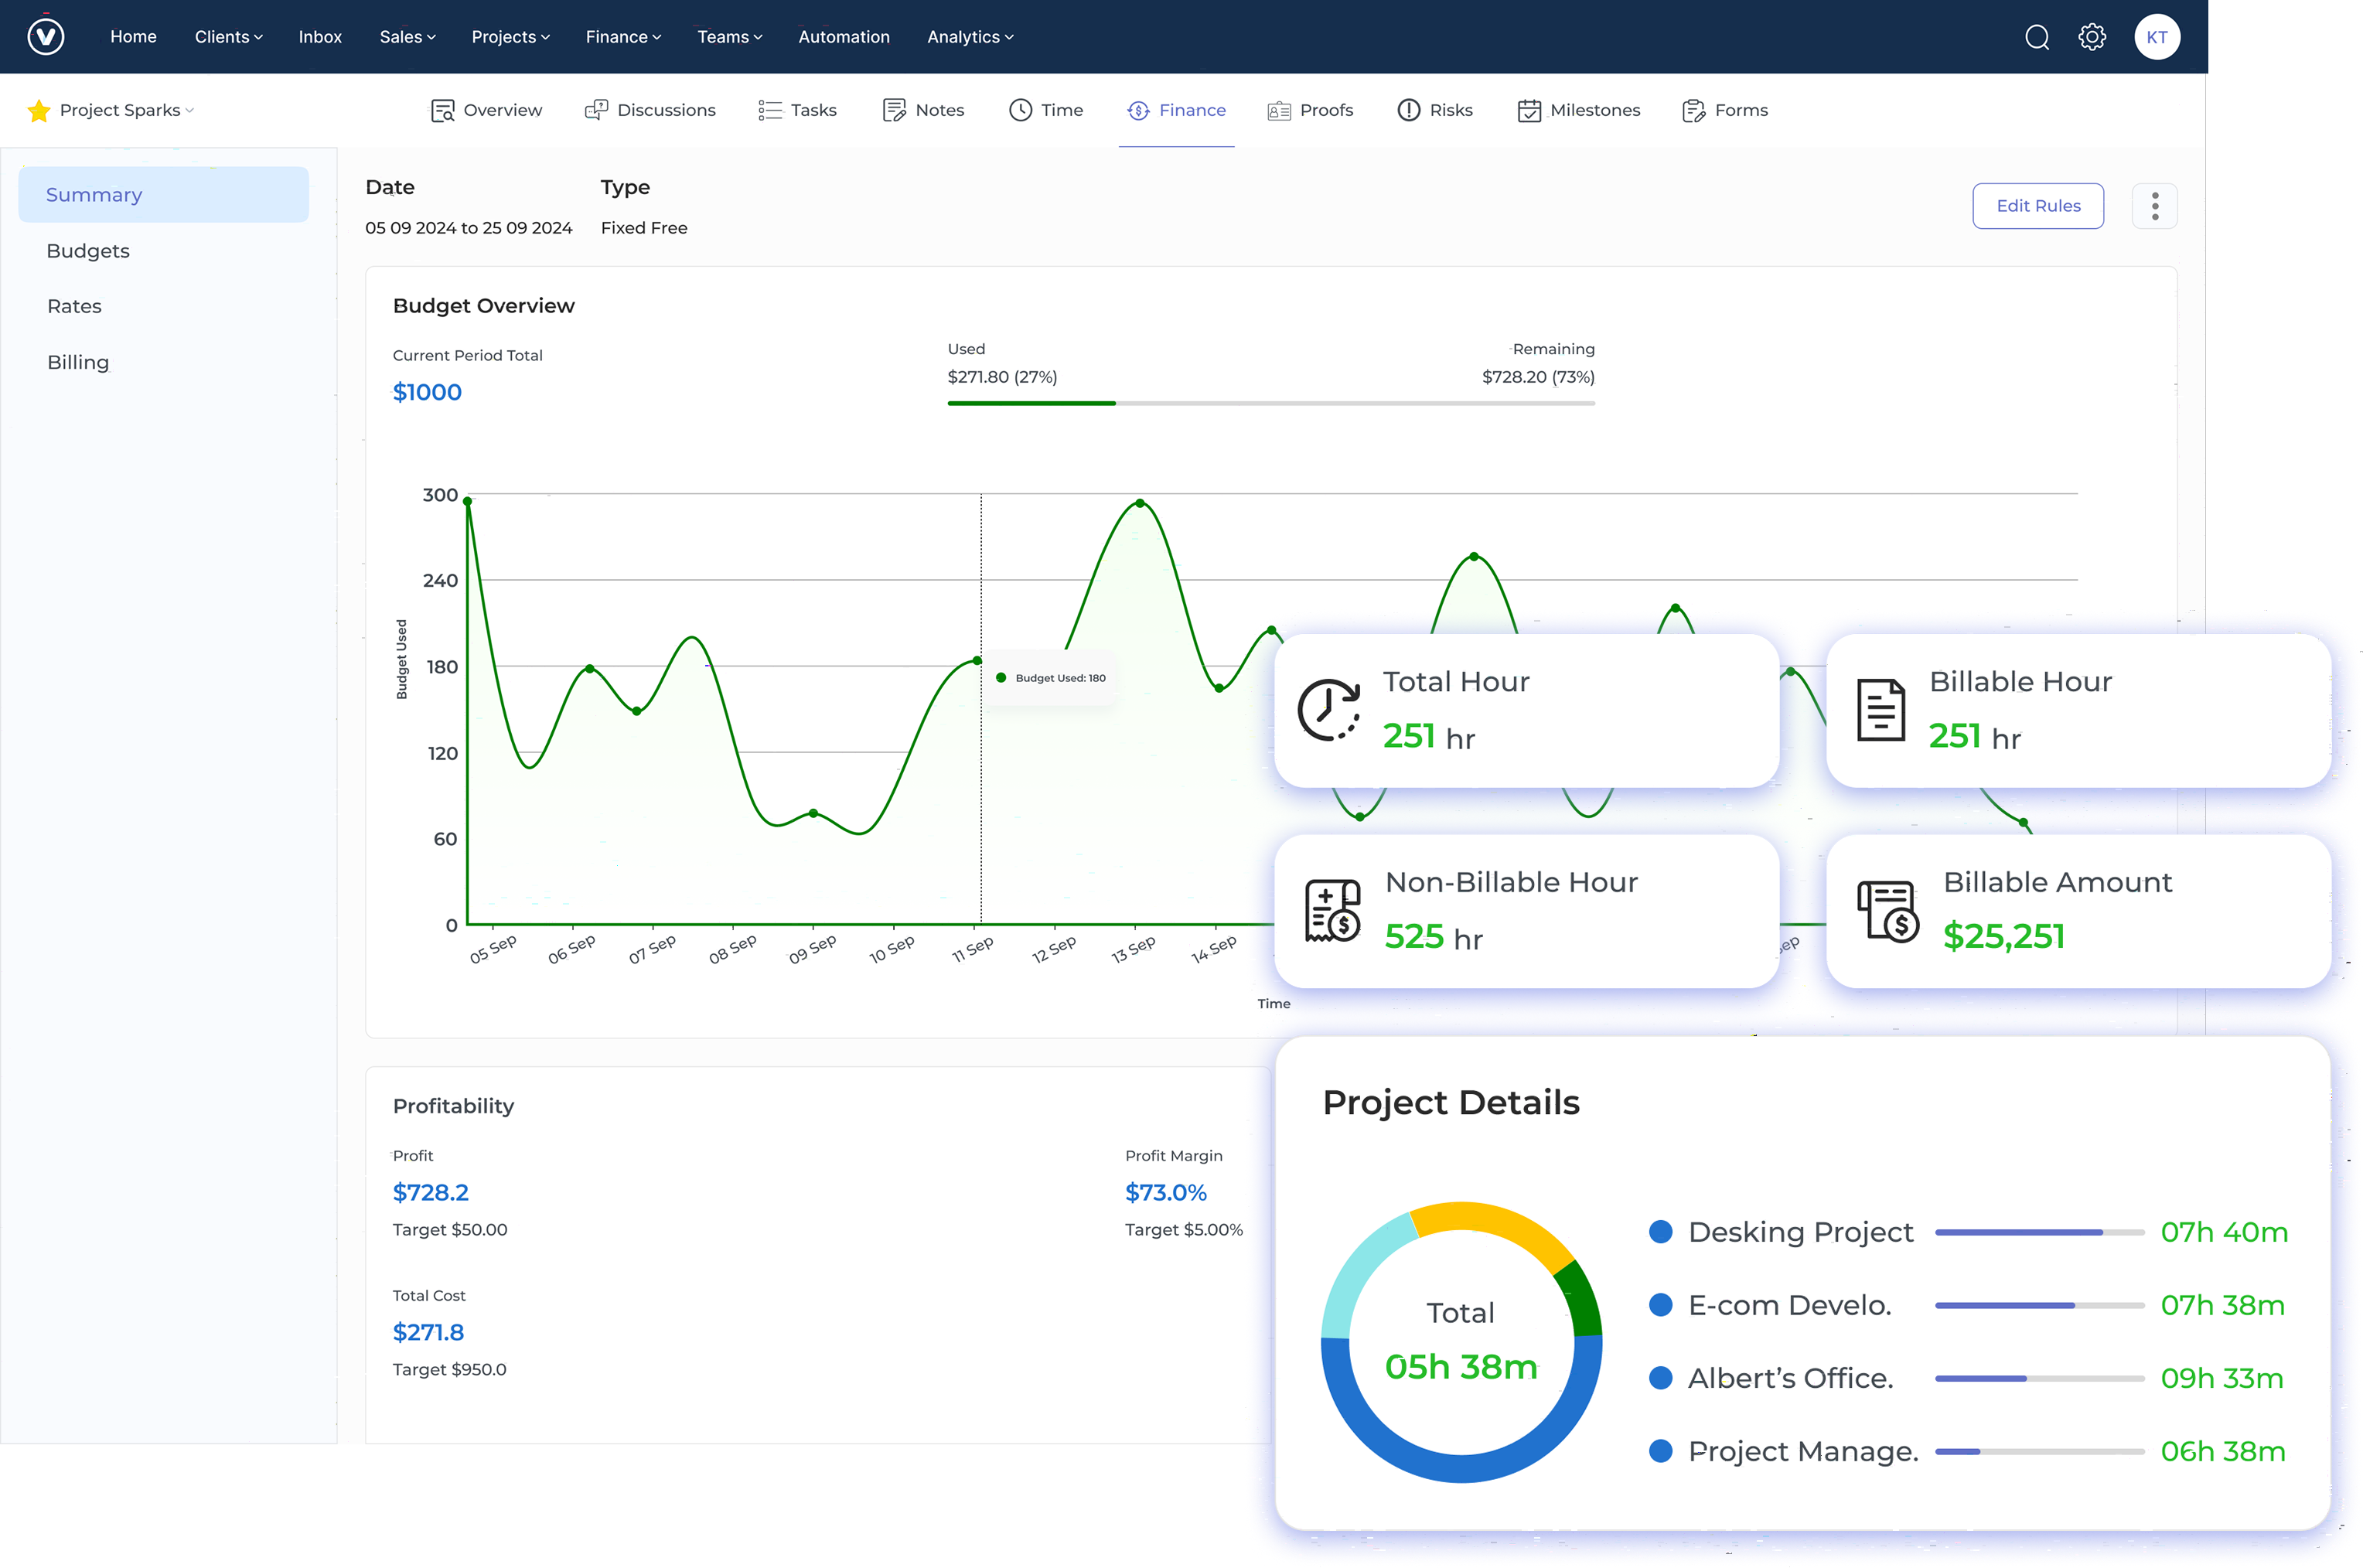Click the 13 Sep peak chart point
This screenshot has width=2363, height=1568.
(1140, 504)
